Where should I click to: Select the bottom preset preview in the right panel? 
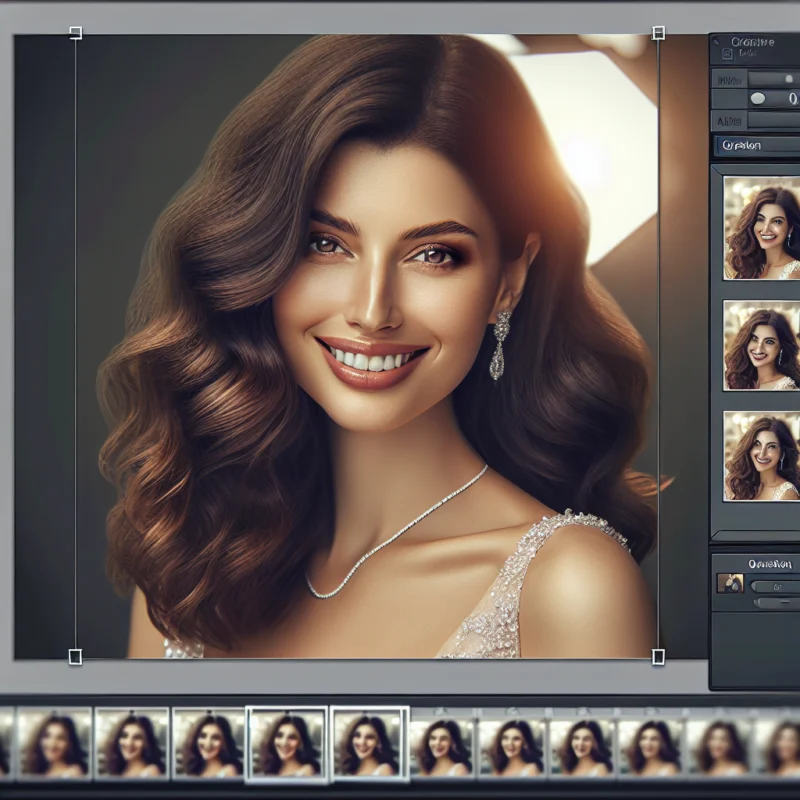762,456
